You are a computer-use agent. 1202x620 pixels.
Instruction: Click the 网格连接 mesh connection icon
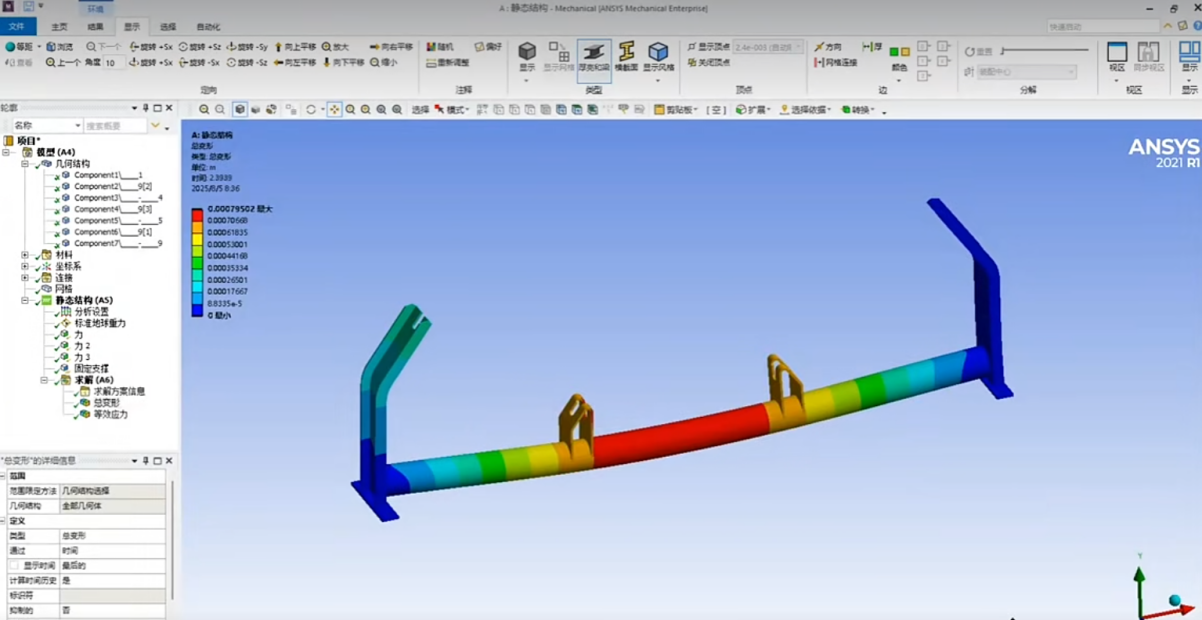point(836,63)
